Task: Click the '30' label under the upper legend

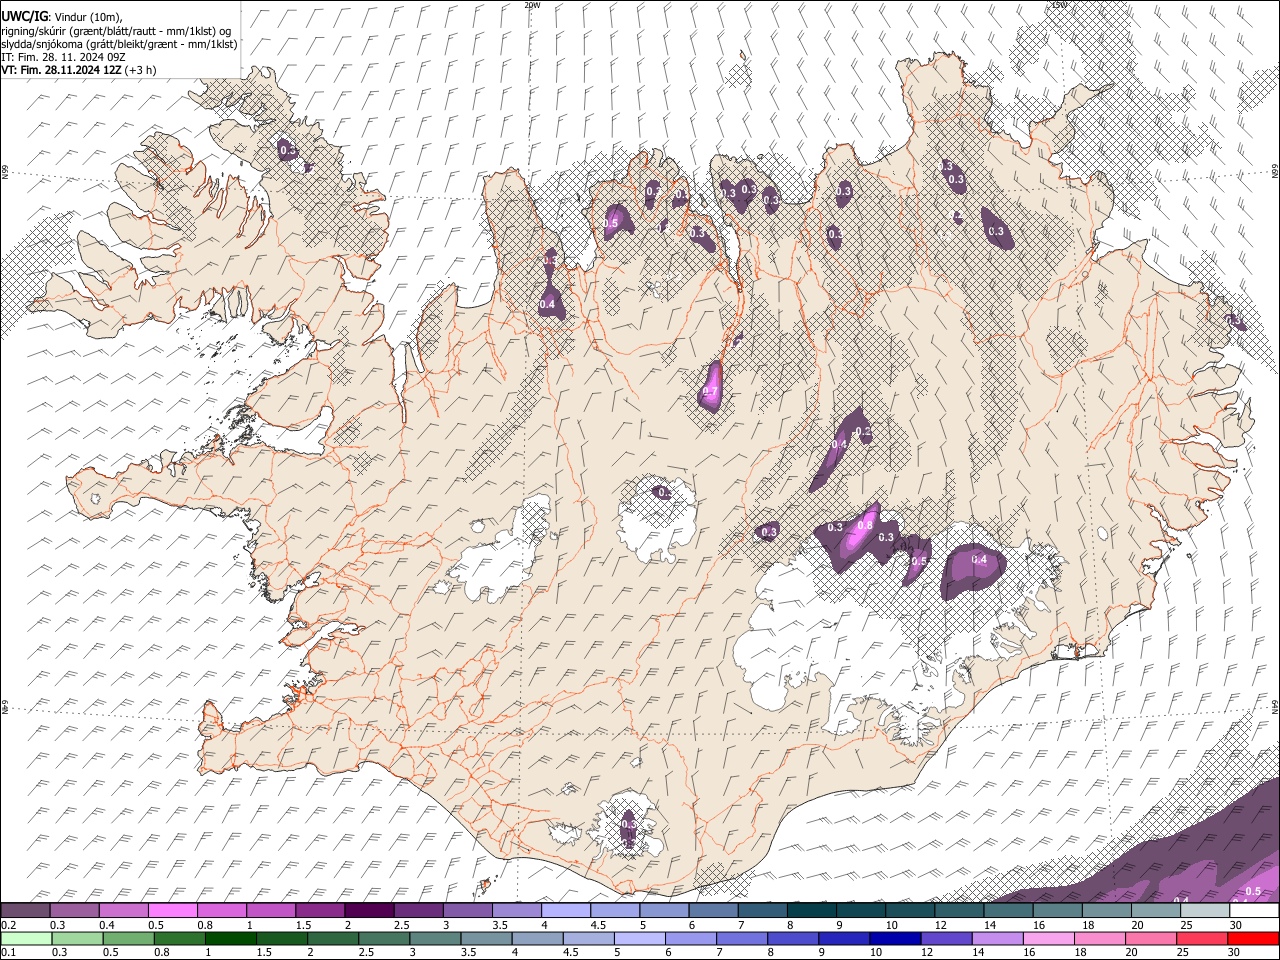Action: pos(1235,925)
